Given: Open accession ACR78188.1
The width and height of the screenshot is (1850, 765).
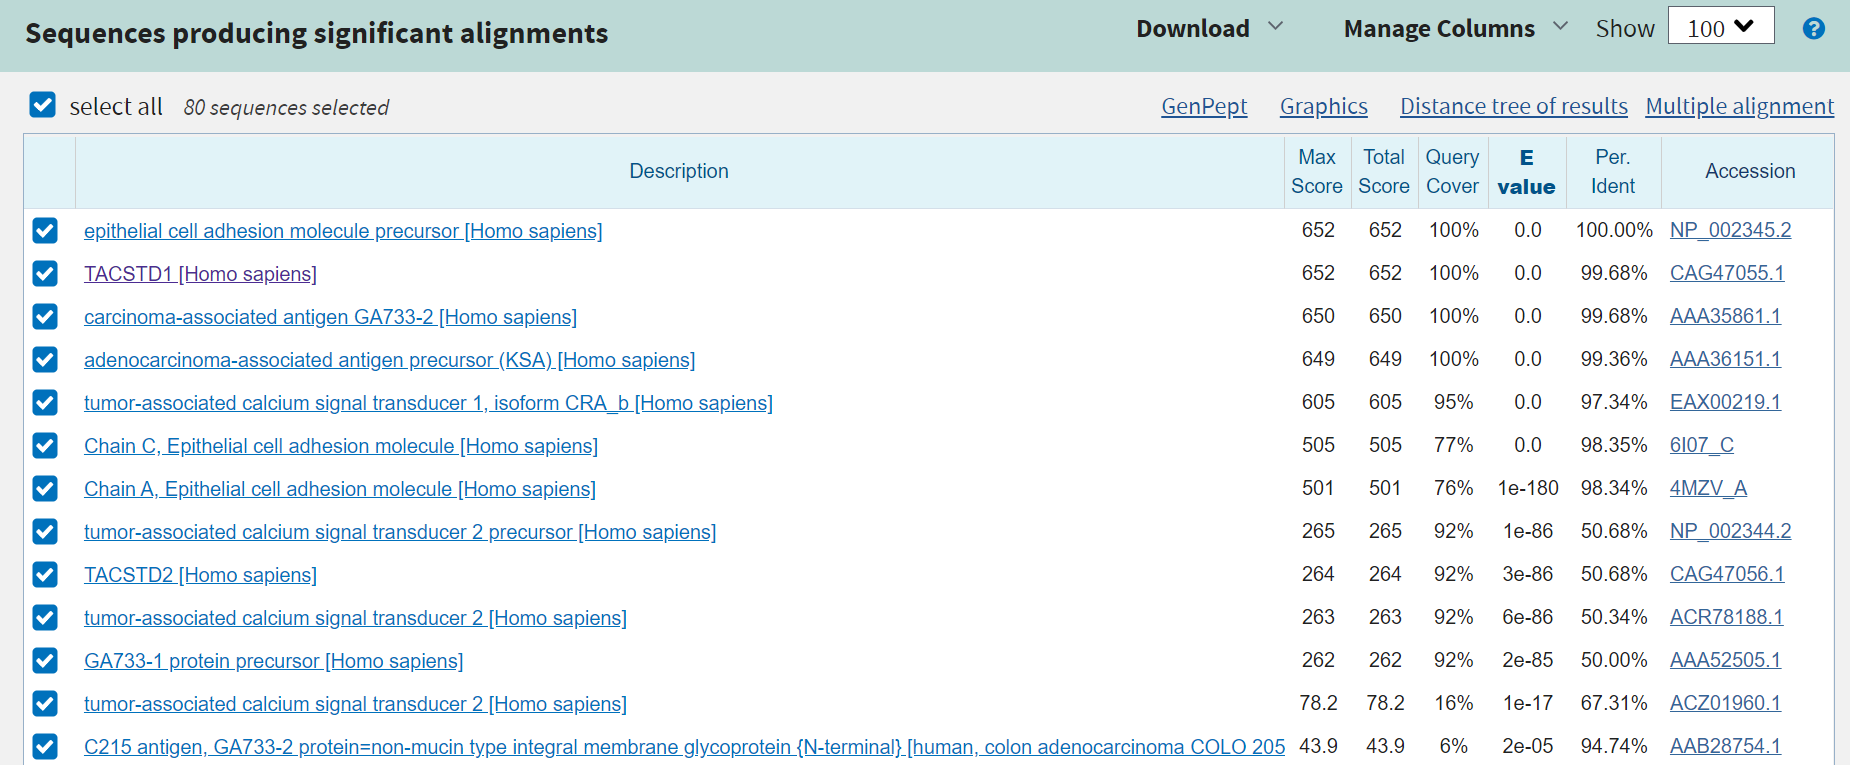Looking at the screenshot, I should pyautogui.click(x=1726, y=617).
